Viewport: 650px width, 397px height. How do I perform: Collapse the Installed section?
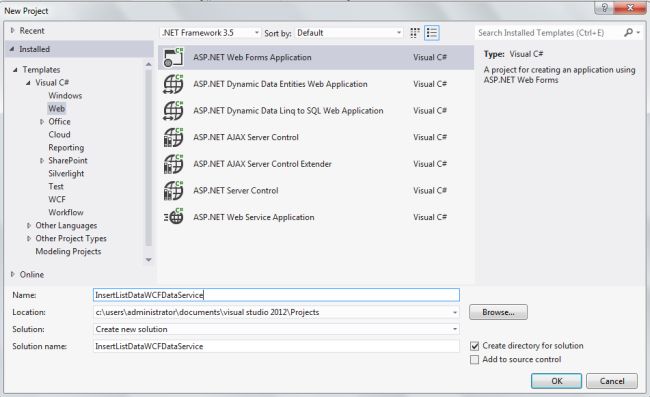(x=12, y=49)
